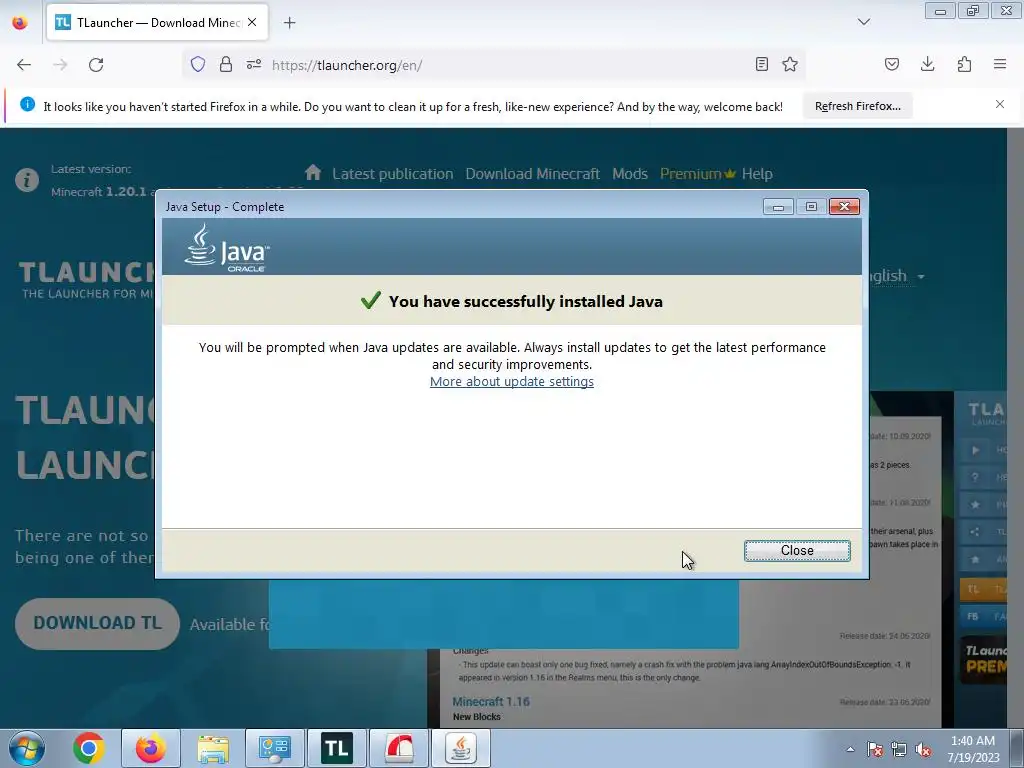Click the site padlock security icon
This screenshot has width=1024, height=768.
(226, 65)
